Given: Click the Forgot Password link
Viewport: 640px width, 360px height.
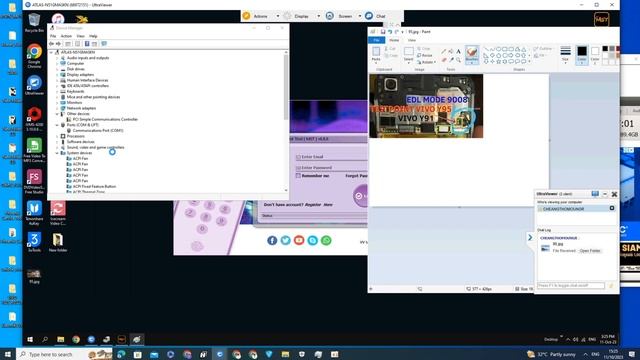Looking at the screenshot, I should pos(356,176).
